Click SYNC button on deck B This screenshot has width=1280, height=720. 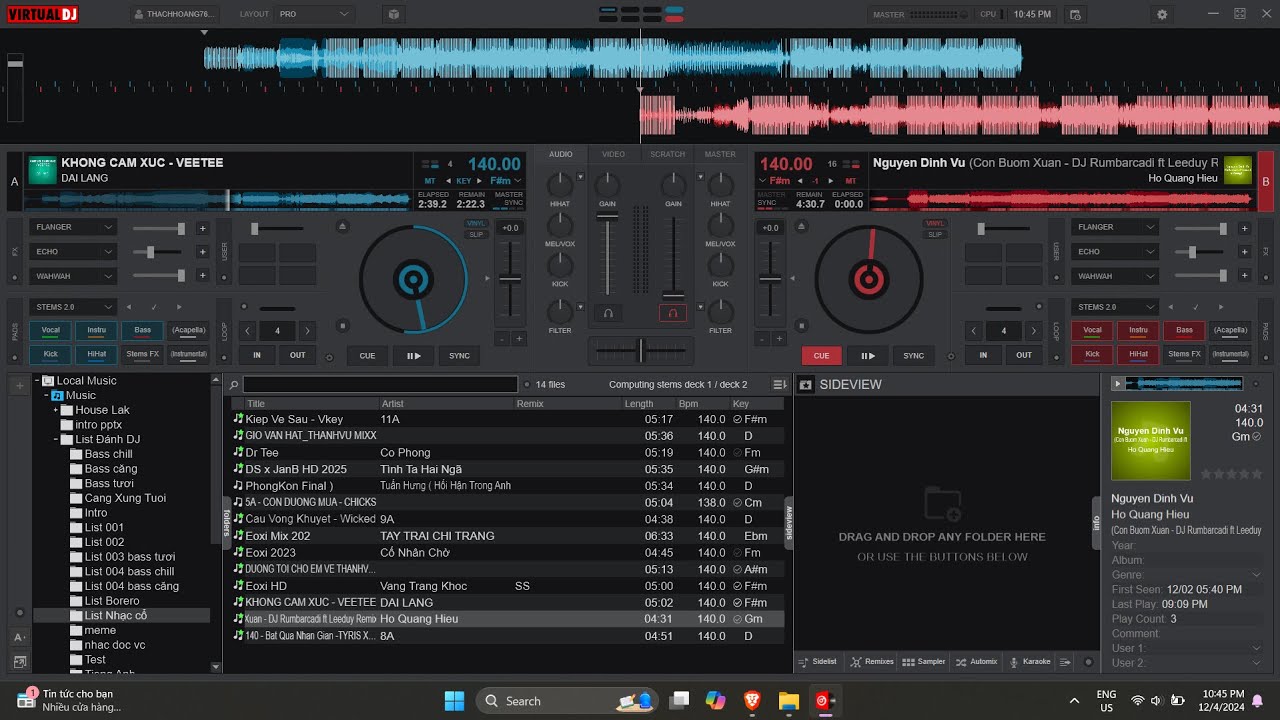click(x=914, y=355)
